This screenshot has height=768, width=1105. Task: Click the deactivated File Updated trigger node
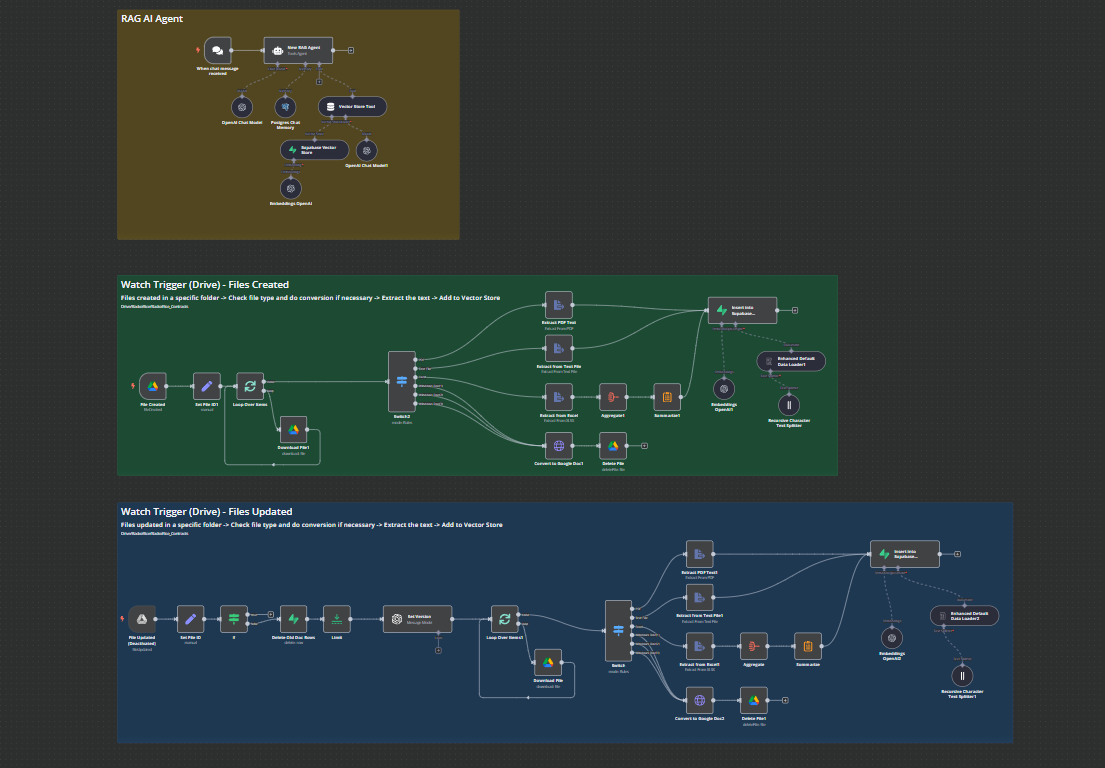coord(141,619)
